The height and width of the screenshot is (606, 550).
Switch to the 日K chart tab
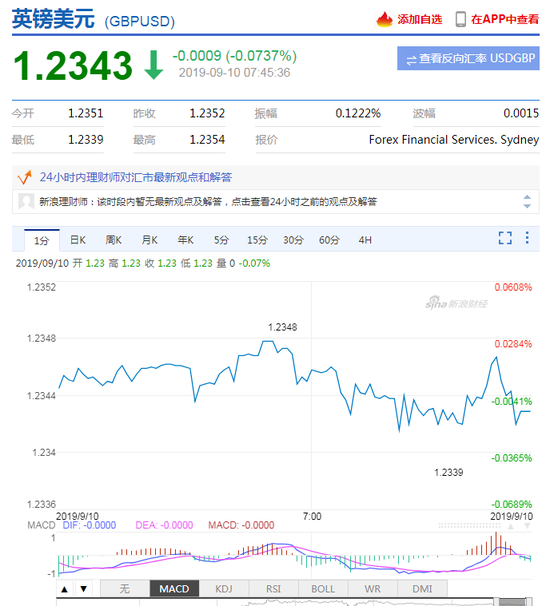pyautogui.click(x=78, y=240)
